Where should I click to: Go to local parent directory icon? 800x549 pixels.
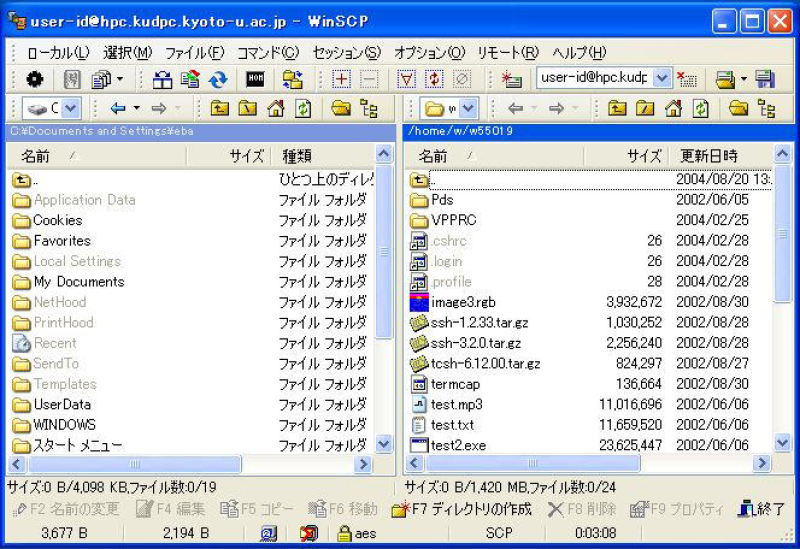220,108
